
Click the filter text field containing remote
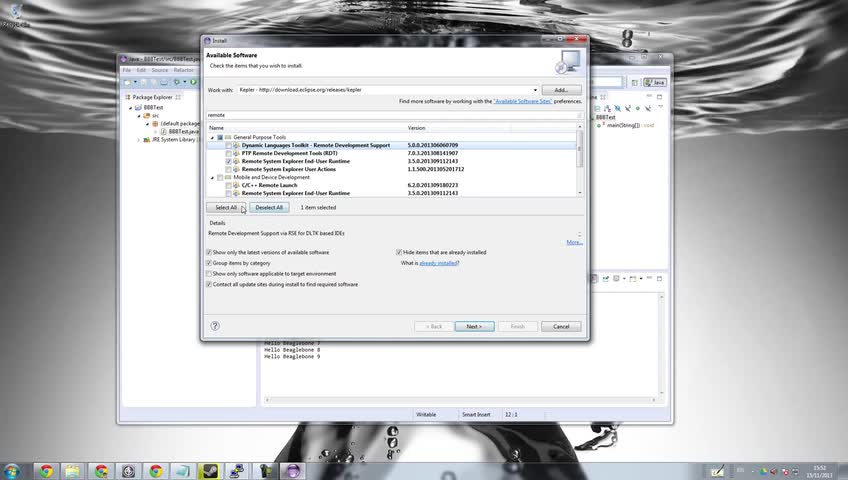tap(395, 115)
